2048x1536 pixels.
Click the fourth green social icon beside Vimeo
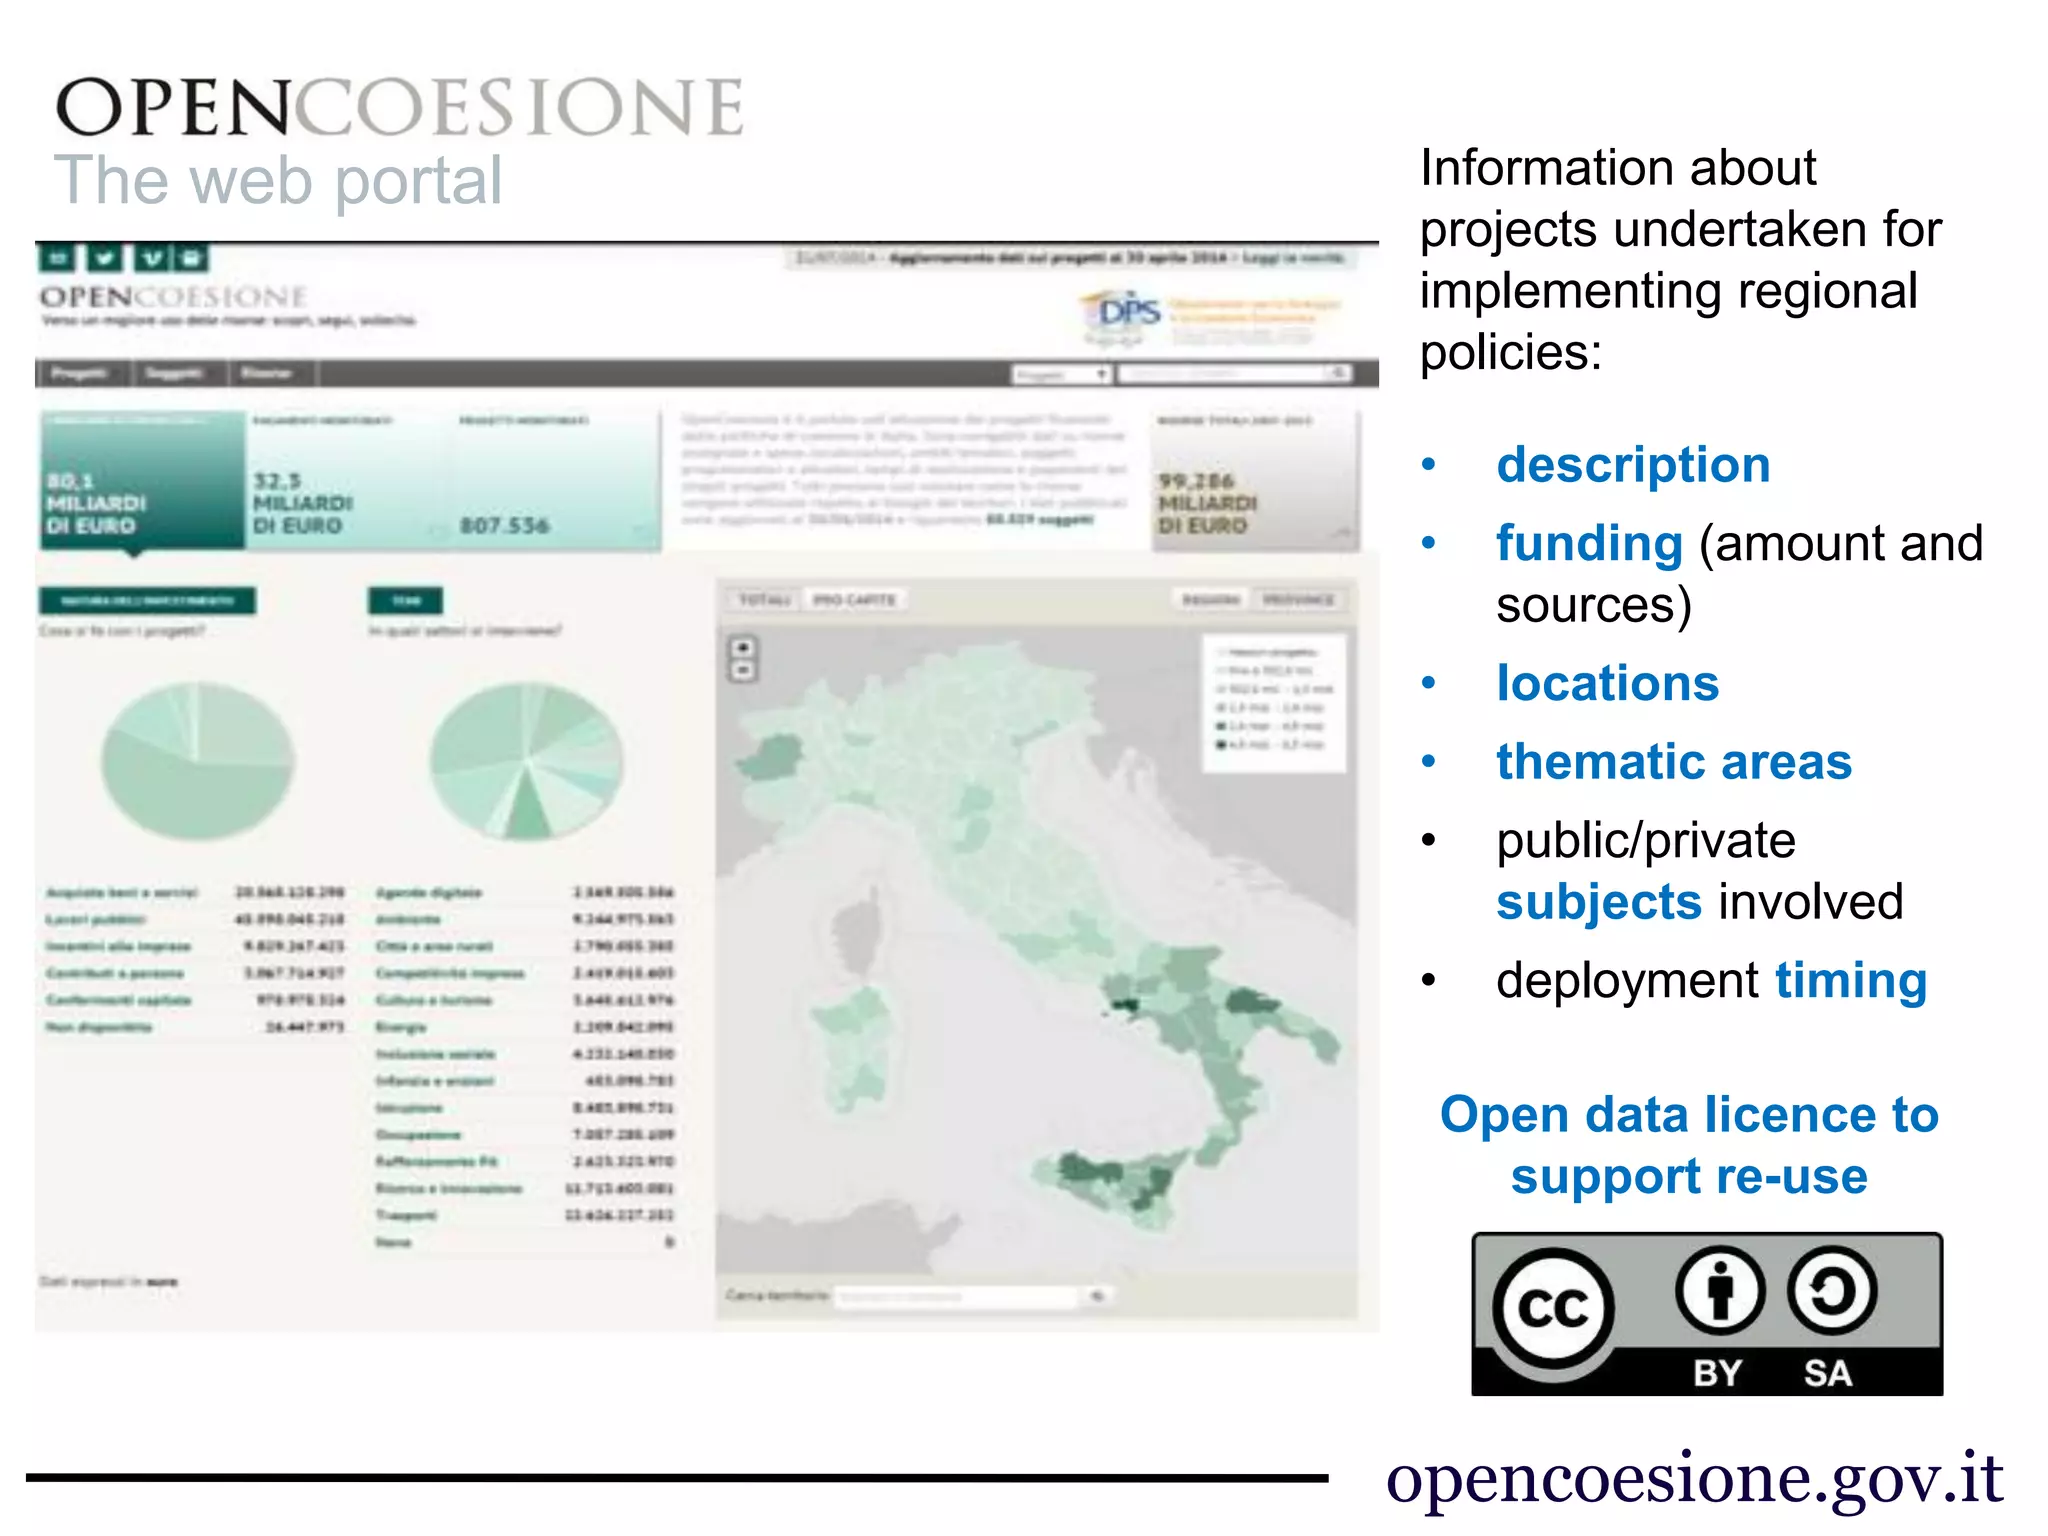click(191, 259)
